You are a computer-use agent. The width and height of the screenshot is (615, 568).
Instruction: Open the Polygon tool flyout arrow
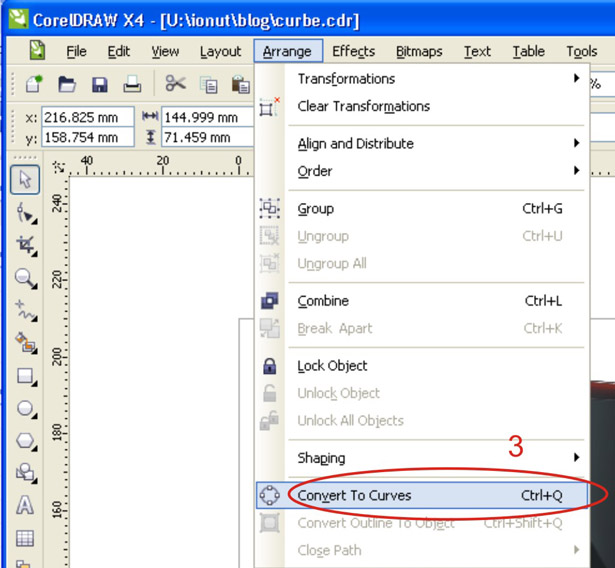point(35,448)
